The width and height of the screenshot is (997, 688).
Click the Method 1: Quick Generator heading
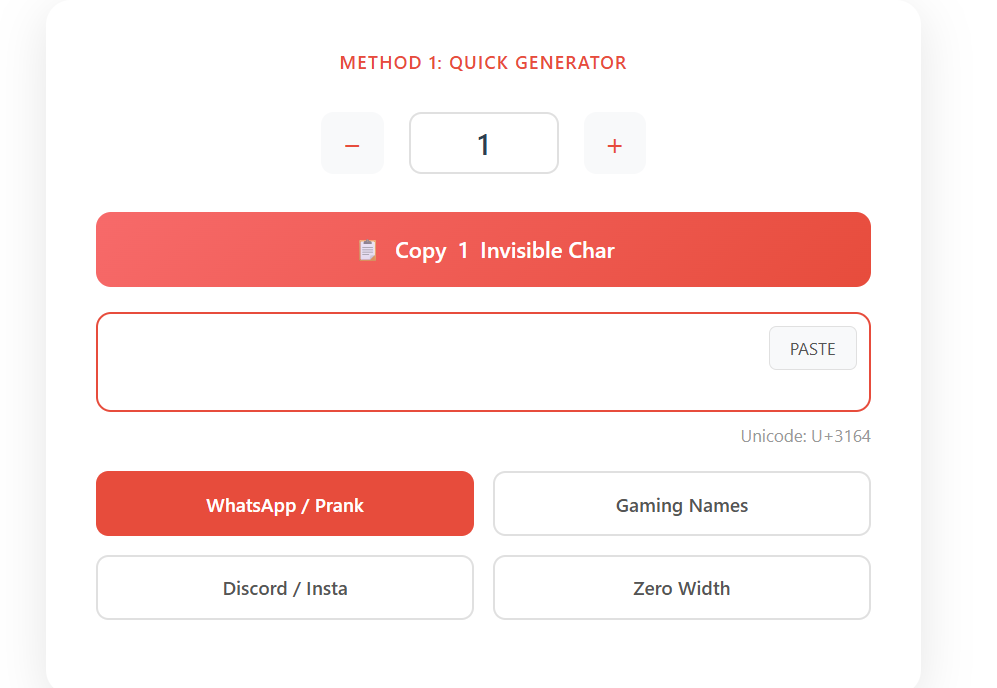(483, 63)
